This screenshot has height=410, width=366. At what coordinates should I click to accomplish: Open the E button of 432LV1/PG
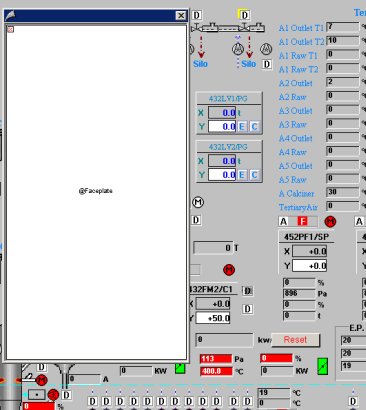point(242,127)
